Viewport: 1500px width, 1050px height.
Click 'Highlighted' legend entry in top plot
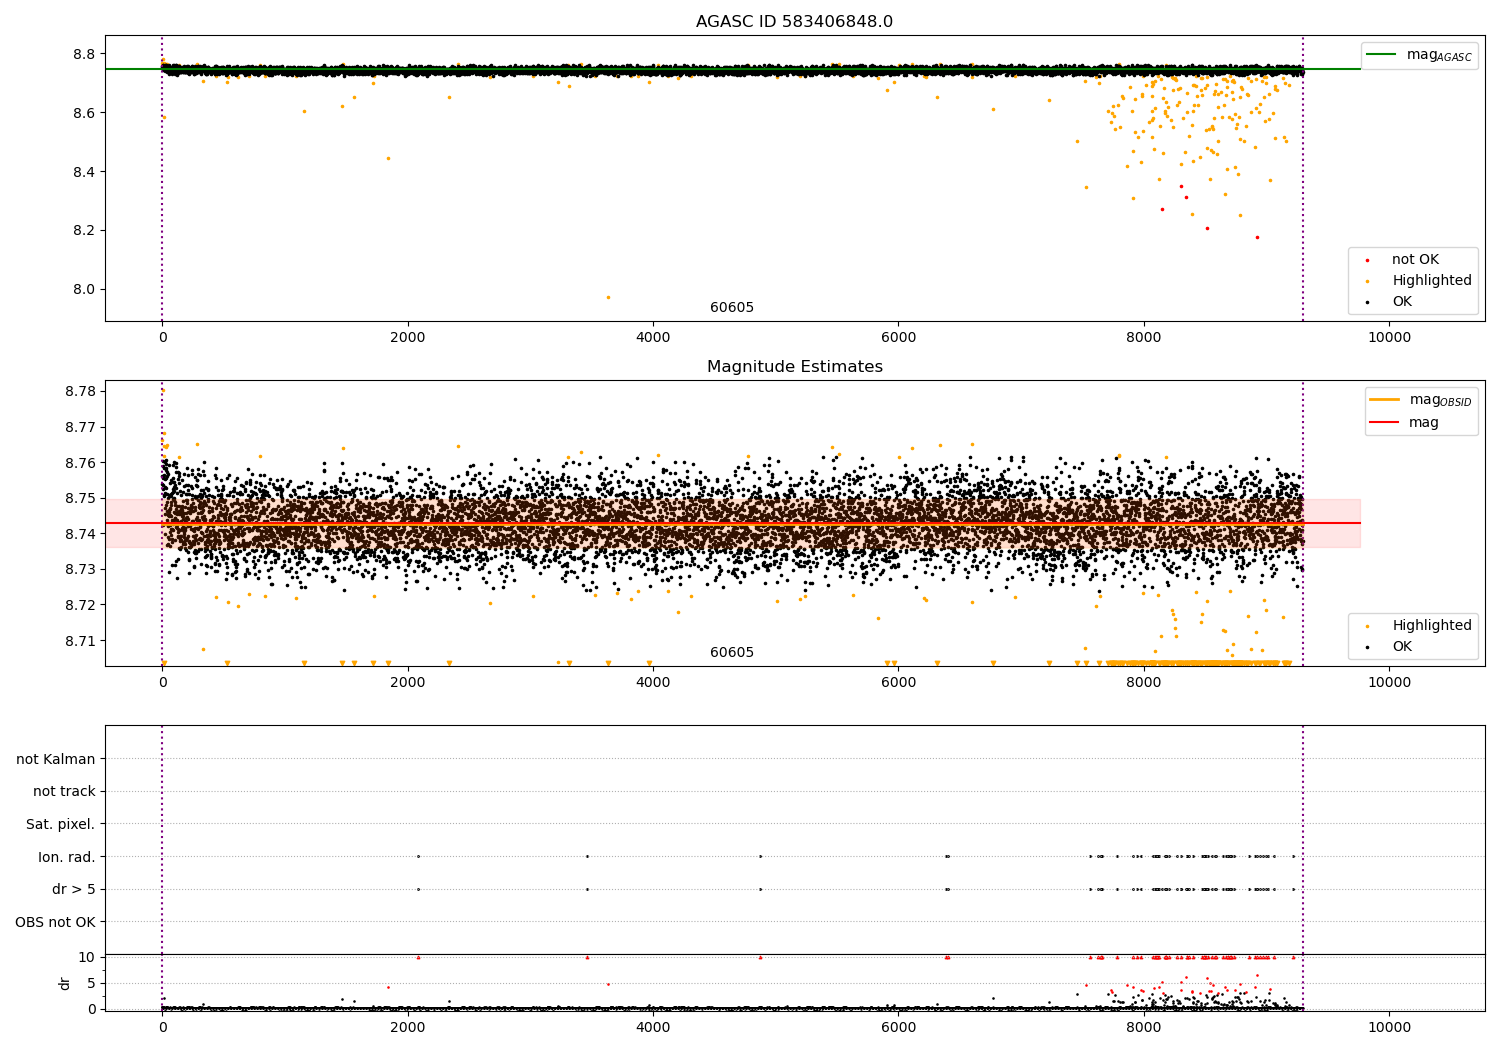(x=1431, y=281)
